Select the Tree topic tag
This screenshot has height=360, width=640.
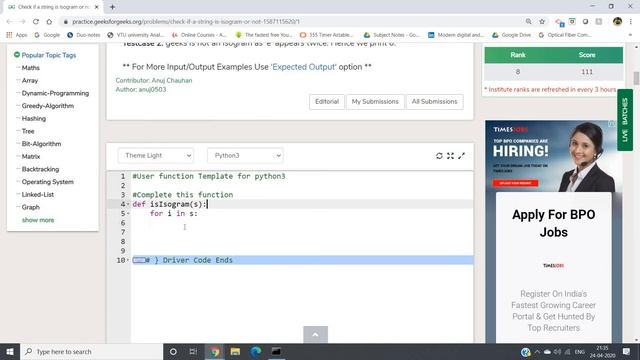(28, 131)
